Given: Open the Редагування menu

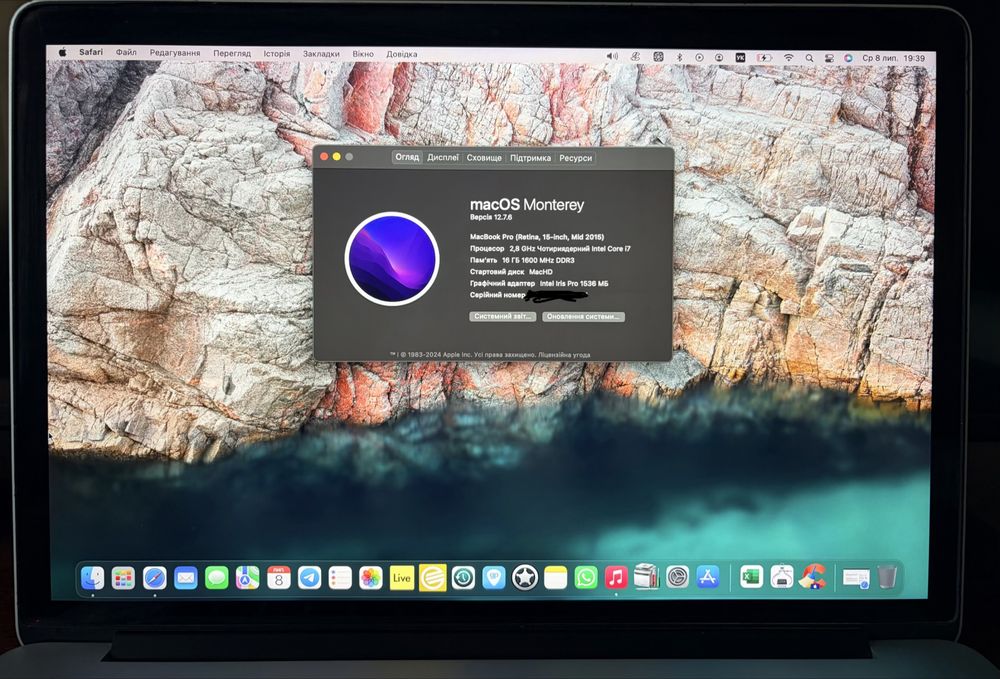Looking at the screenshot, I should pyautogui.click(x=175, y=53).
